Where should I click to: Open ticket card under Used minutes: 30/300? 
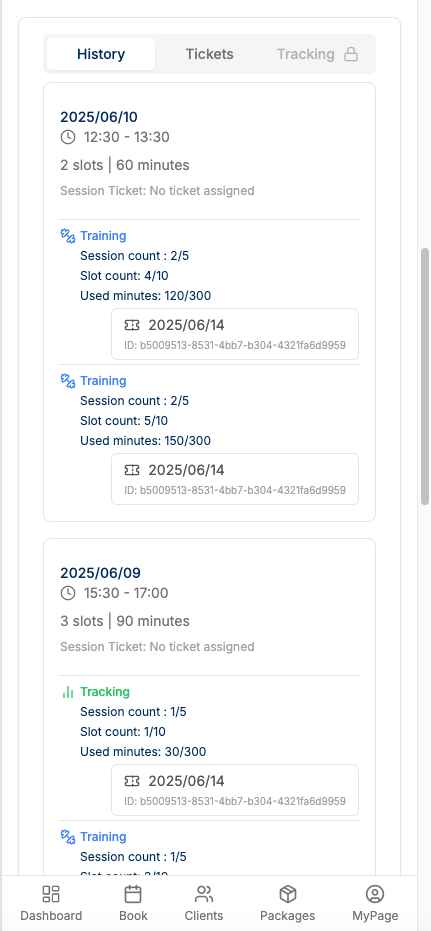click(235, 790)
